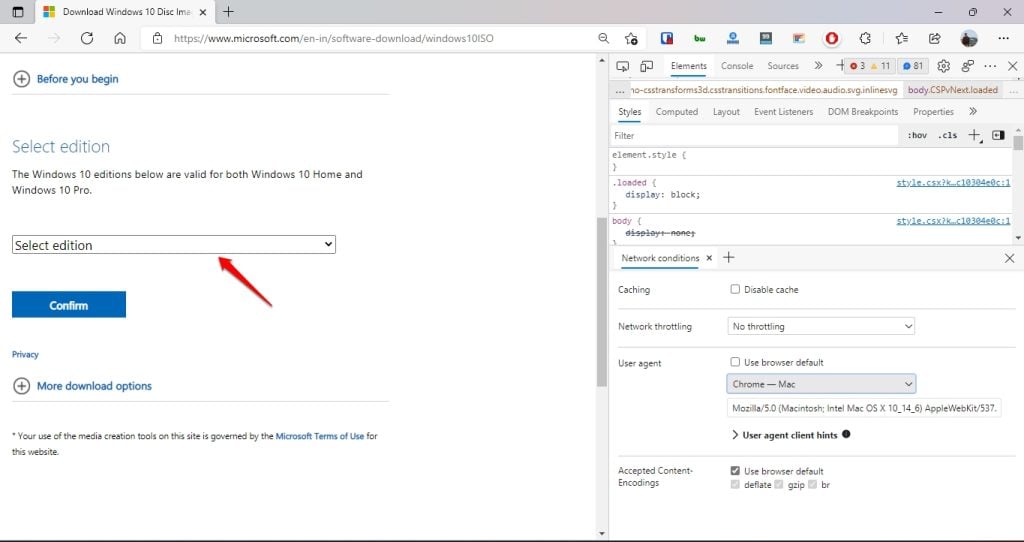Viewport: 1024px width, 542px height.
Task: Open the Chrome — Mac user agent dropdown
Action: [821, 384]
